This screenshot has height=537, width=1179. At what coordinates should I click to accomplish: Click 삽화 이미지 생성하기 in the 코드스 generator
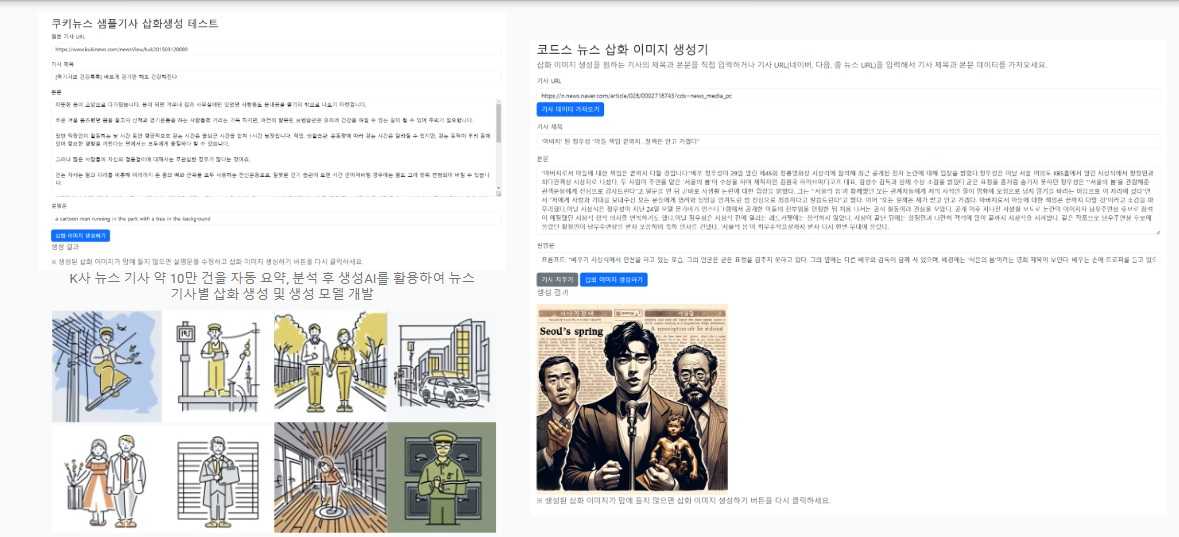(x=614, y=280)
